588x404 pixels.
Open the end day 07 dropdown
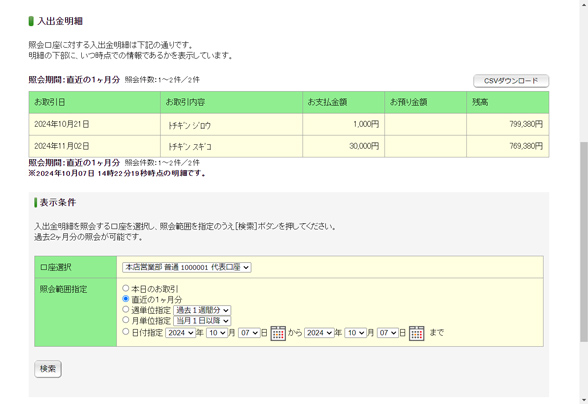[x=388, y=333]
